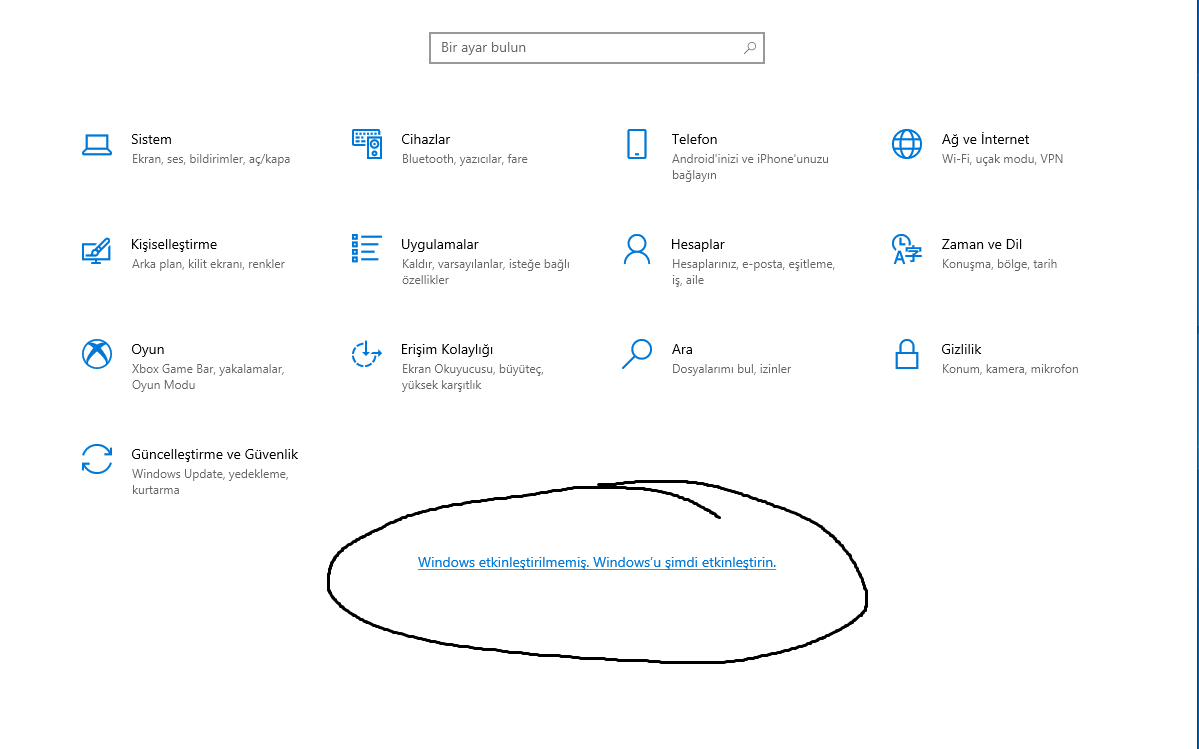Viewport: 1199px width, 749px height.
Task: Click 'Kaldır, varsayılanlar, isteğe bağlı özellikler' text
Action: click(486, 272)
